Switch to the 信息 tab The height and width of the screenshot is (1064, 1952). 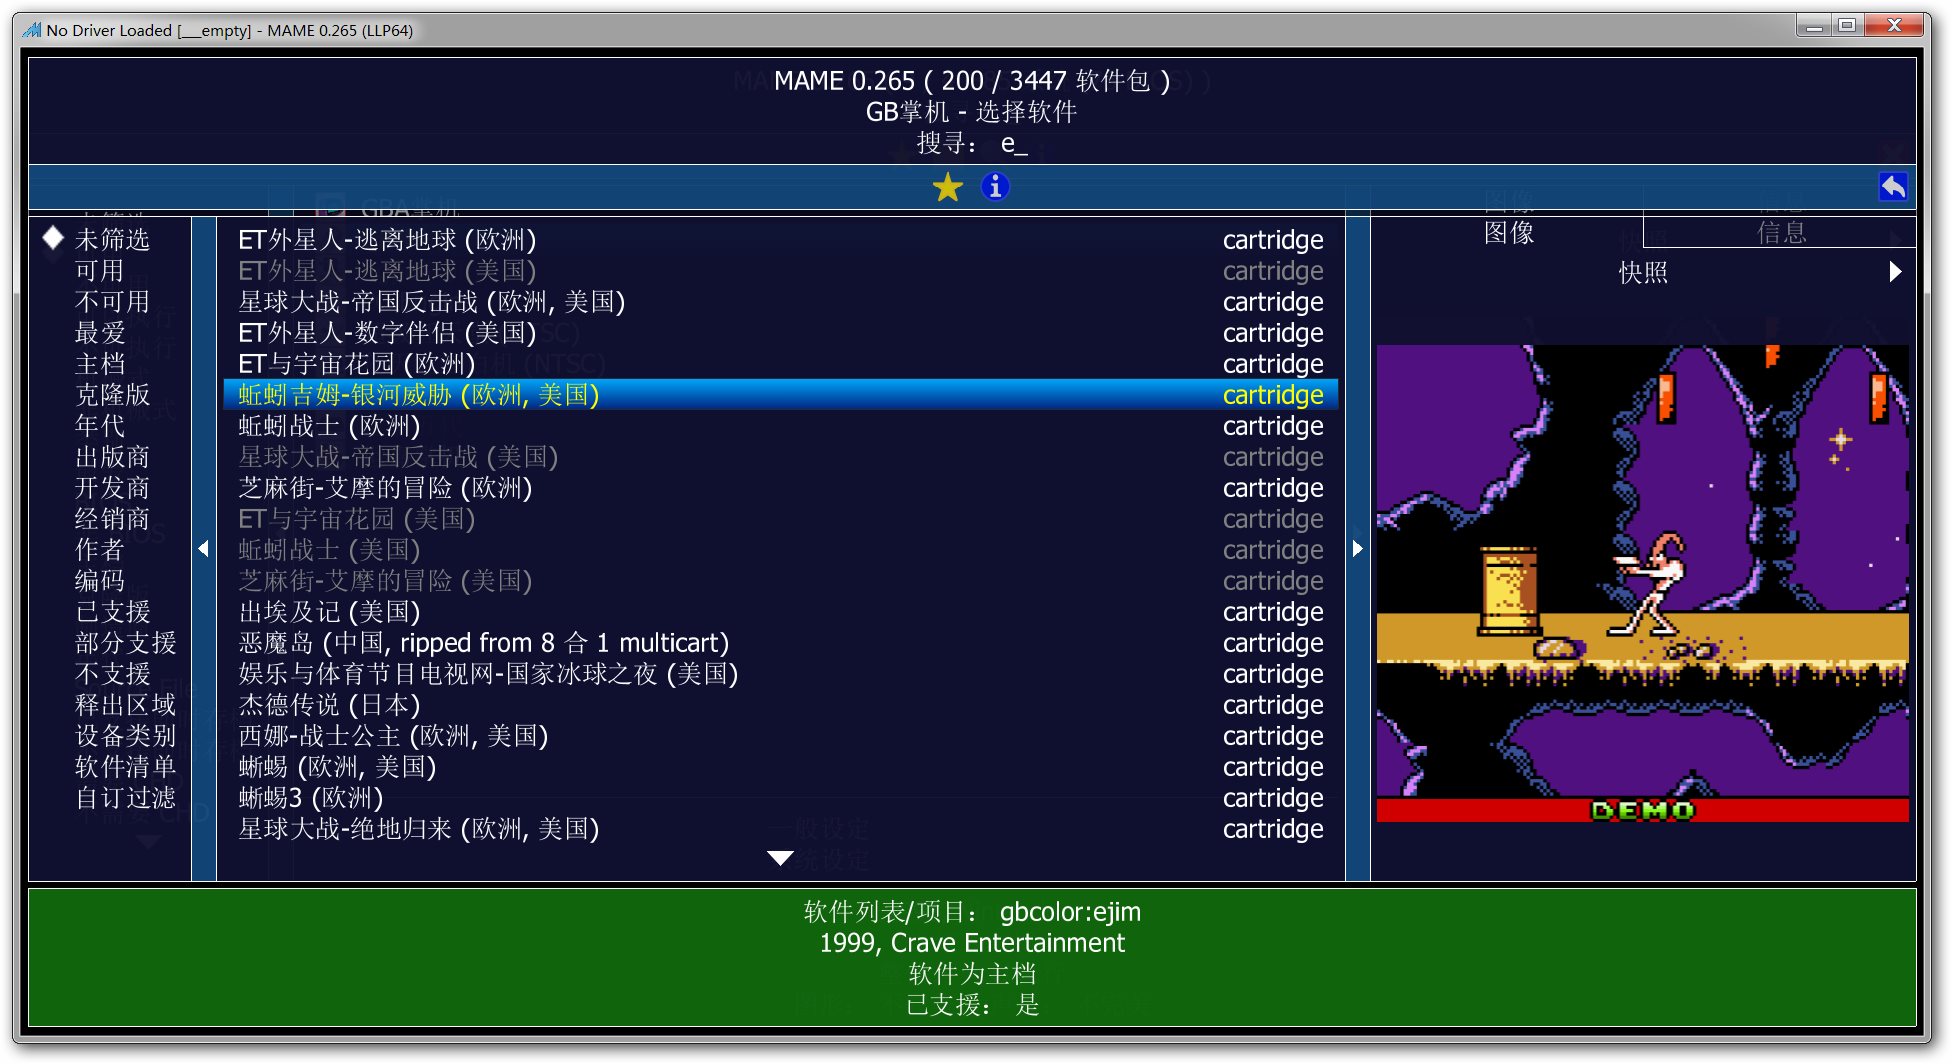[x=1780, y=233]
